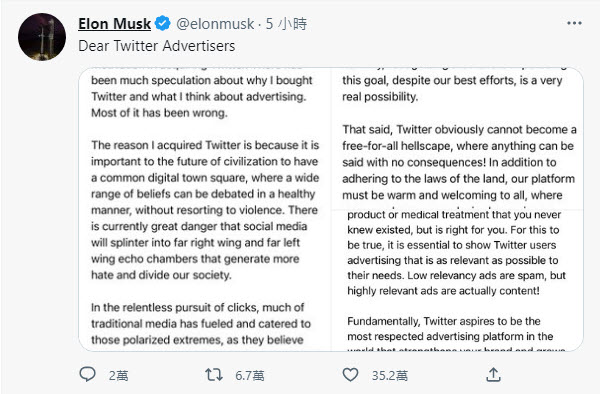Click the paragraph starting 'The reason I acquired'
The width and height of the screenshot is (600, 394).
[205, 210]
